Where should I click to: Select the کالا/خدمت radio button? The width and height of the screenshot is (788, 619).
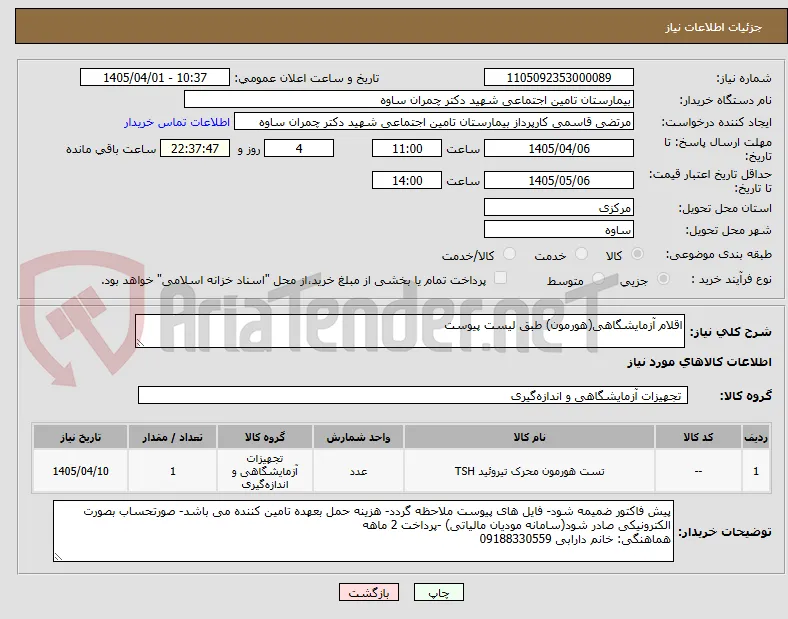tap(510, 254)
